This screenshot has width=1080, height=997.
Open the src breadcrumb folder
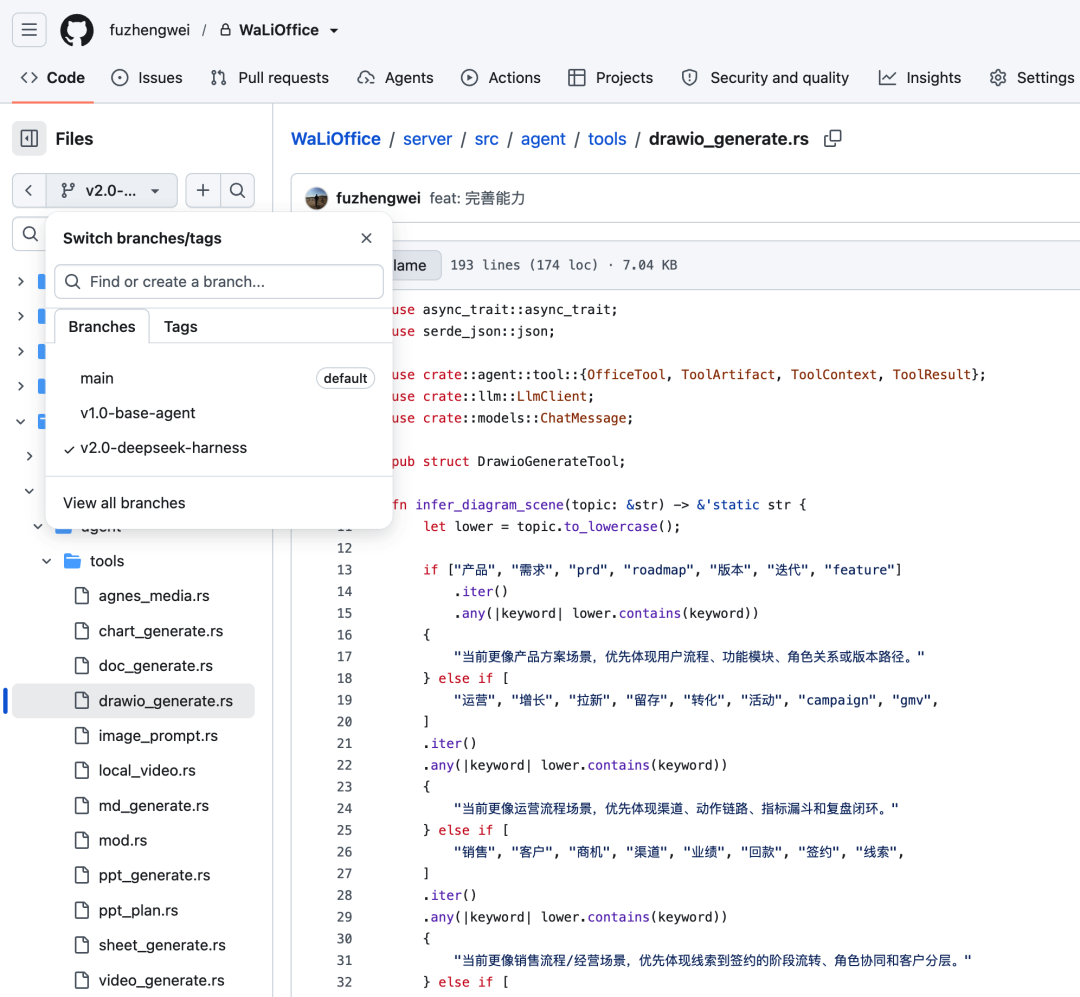pyautogui.click(x=486, y=138)
